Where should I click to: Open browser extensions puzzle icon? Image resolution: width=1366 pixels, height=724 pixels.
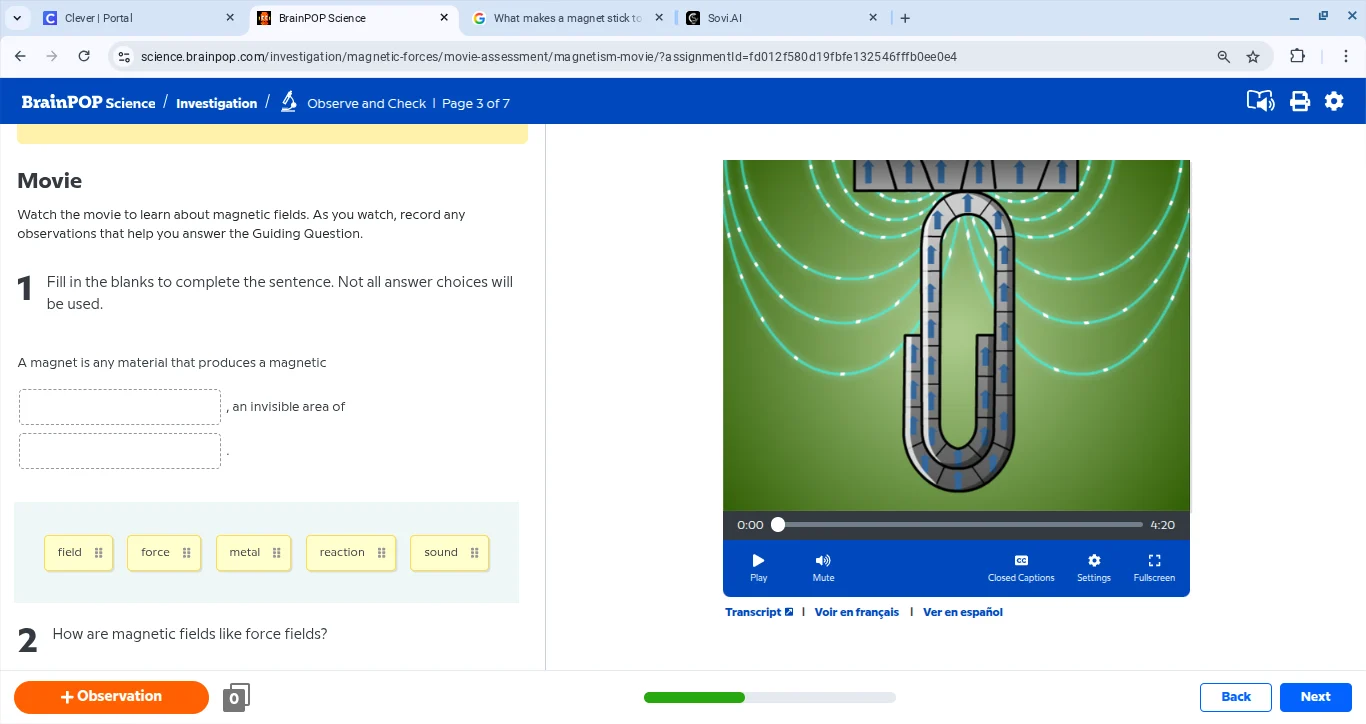tap(1297, 57)
